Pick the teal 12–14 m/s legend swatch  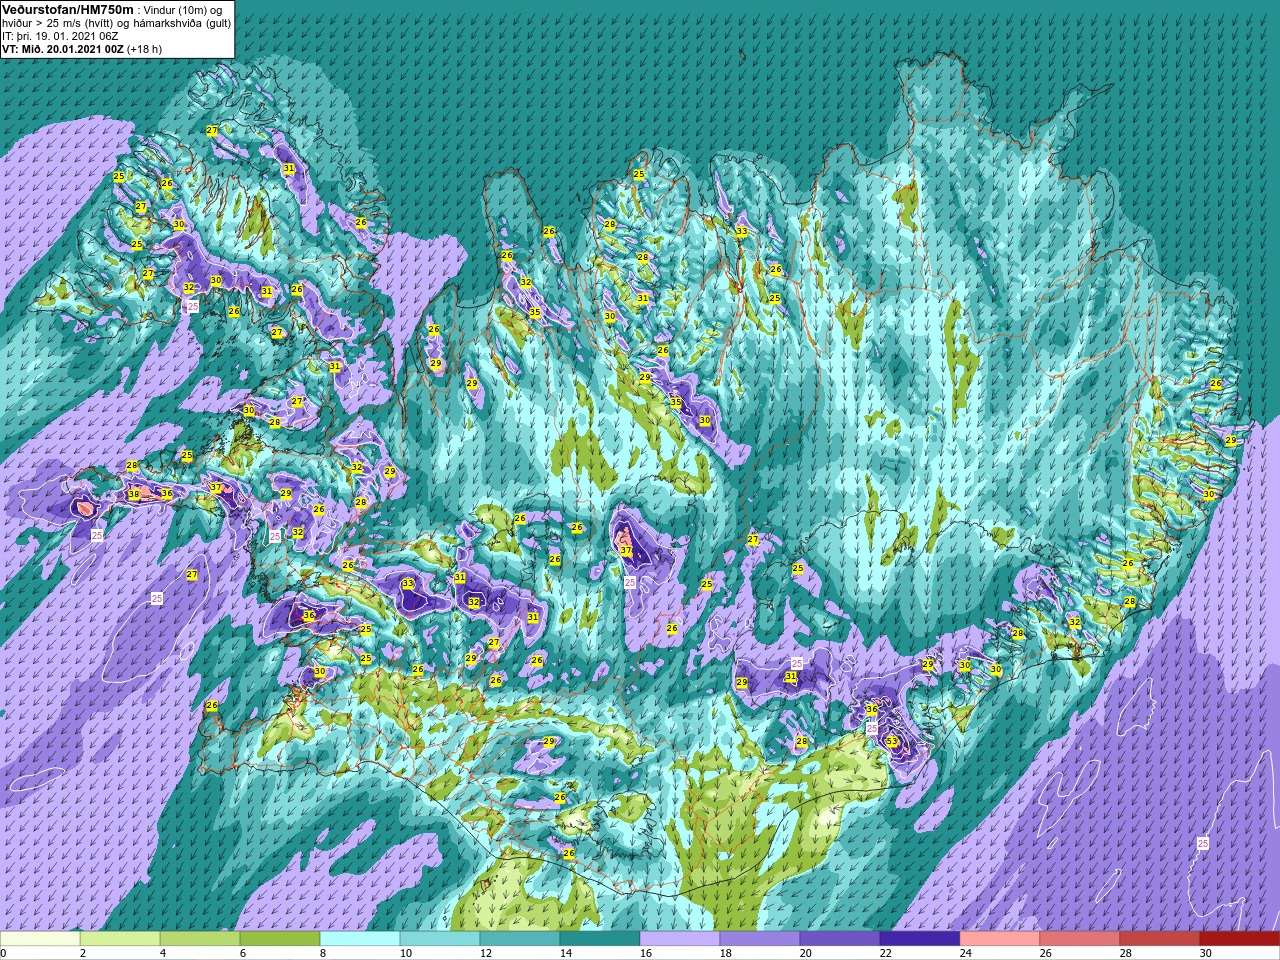coord(520,939)
